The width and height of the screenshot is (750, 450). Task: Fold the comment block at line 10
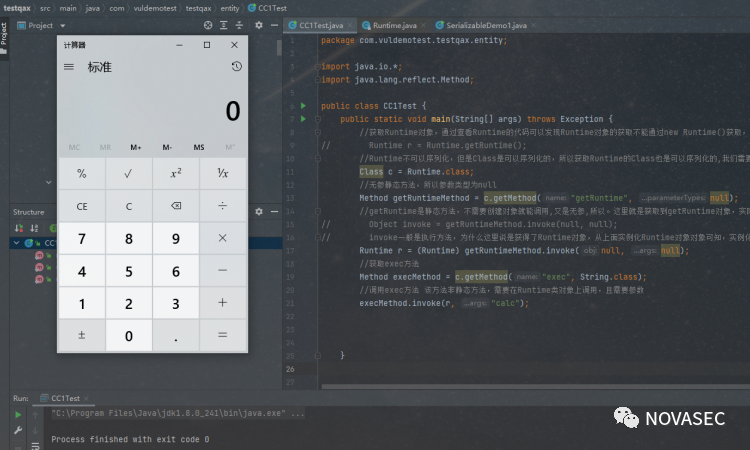[317, 158]
